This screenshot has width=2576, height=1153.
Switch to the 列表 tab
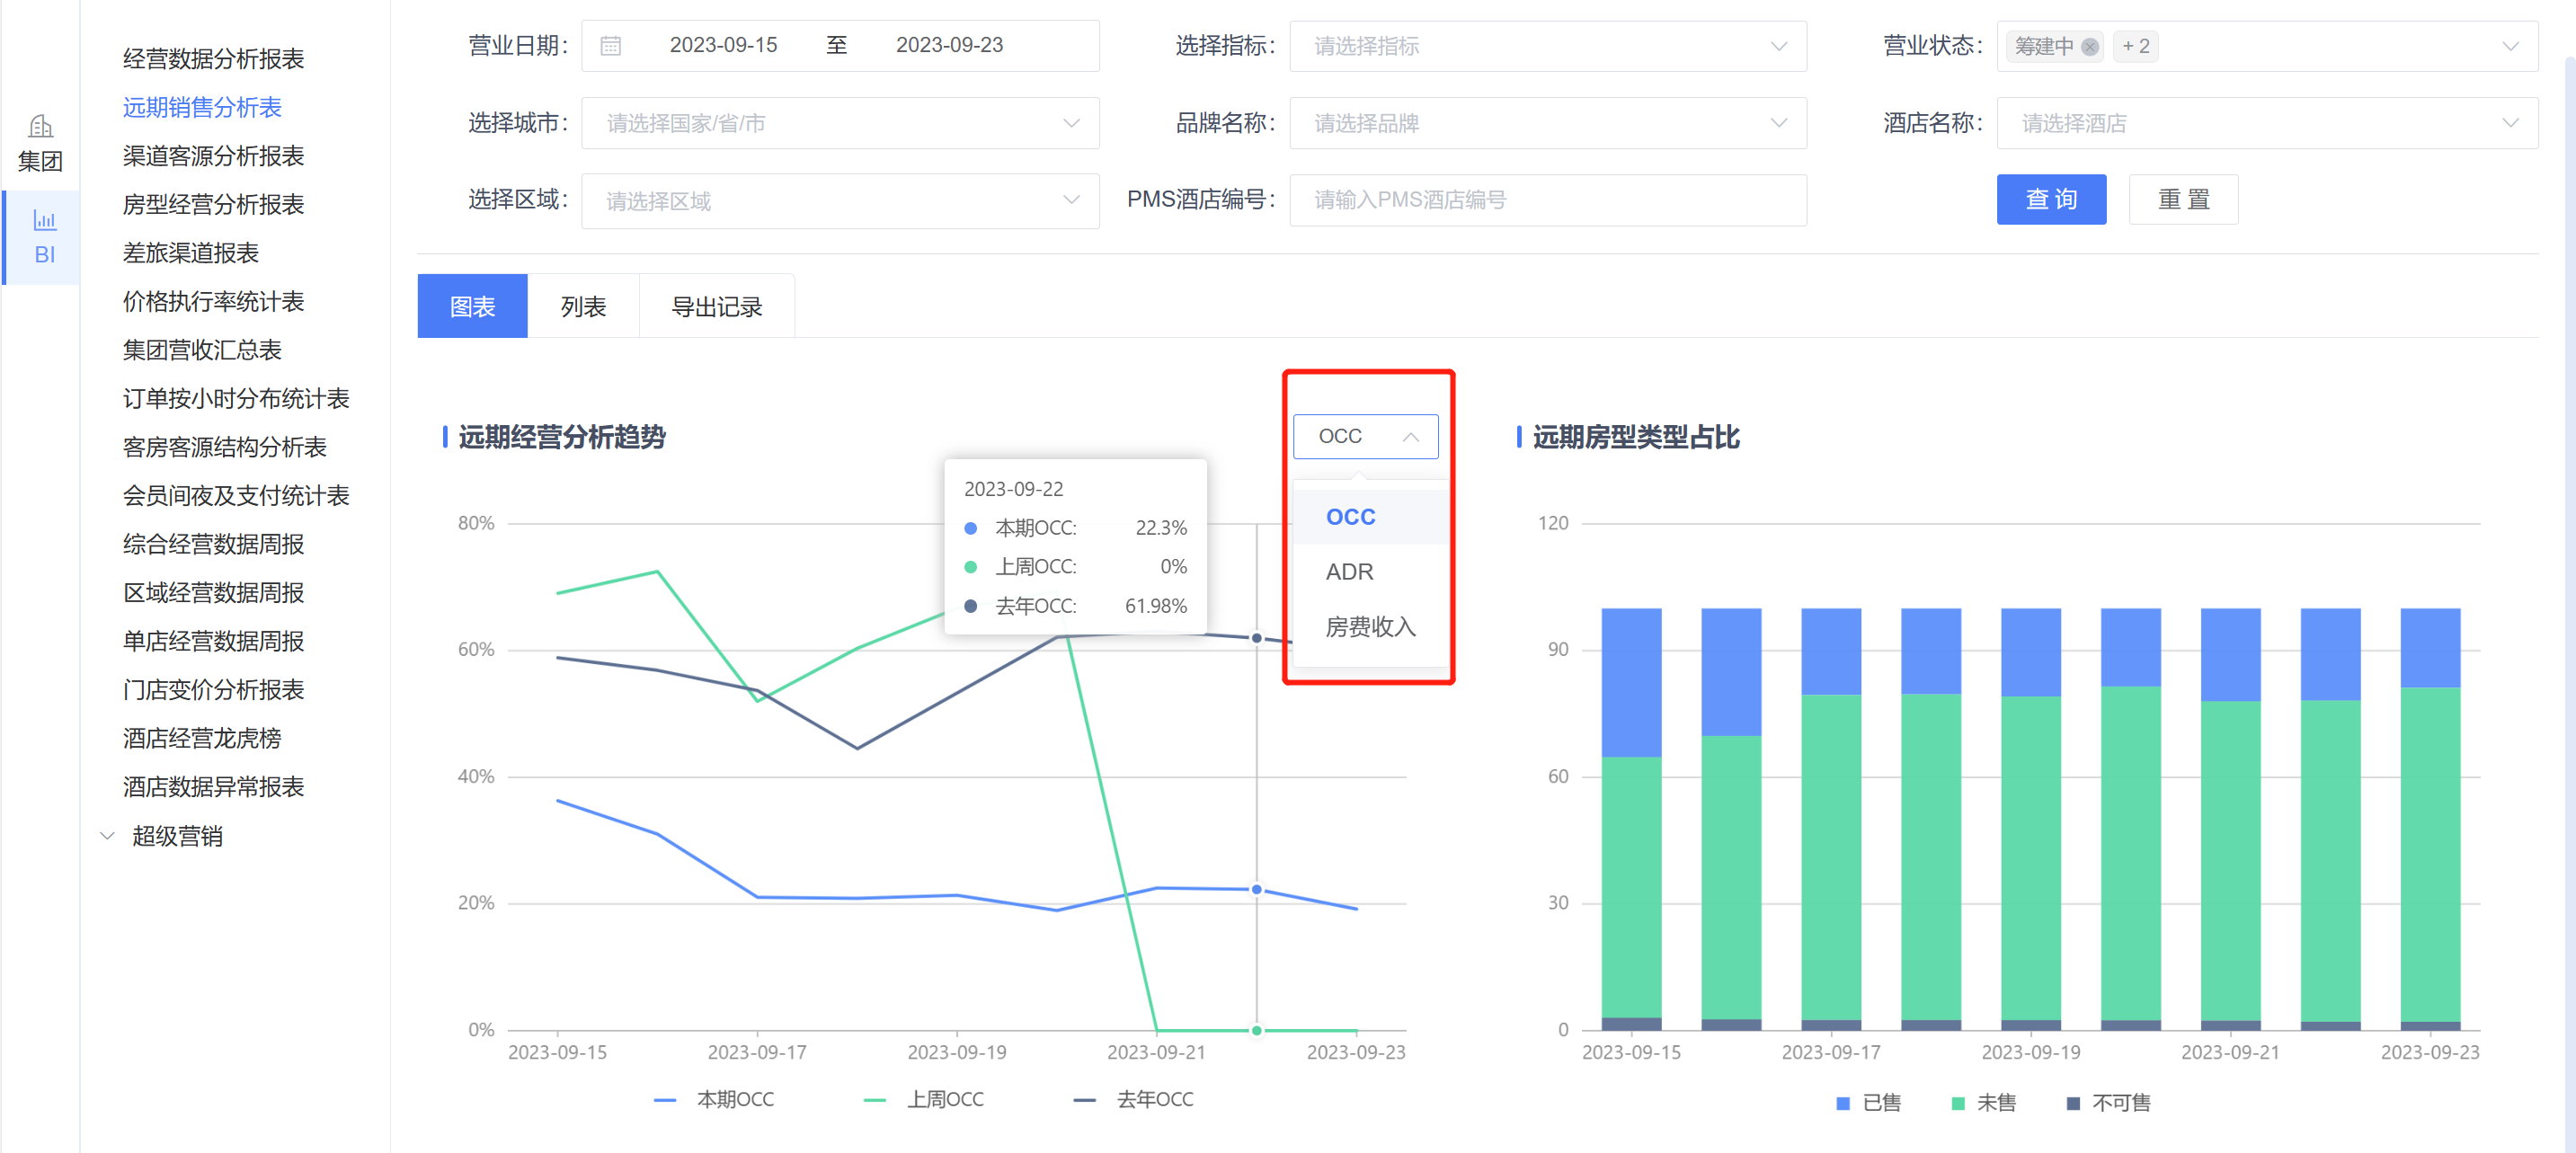point(583,306)
